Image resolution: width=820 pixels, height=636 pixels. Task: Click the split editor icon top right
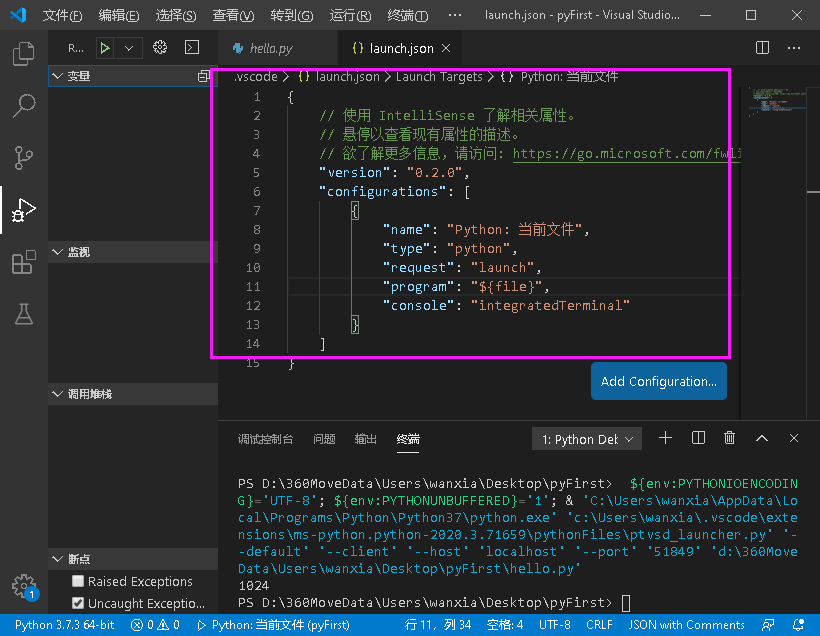click(x=761, y=46)
